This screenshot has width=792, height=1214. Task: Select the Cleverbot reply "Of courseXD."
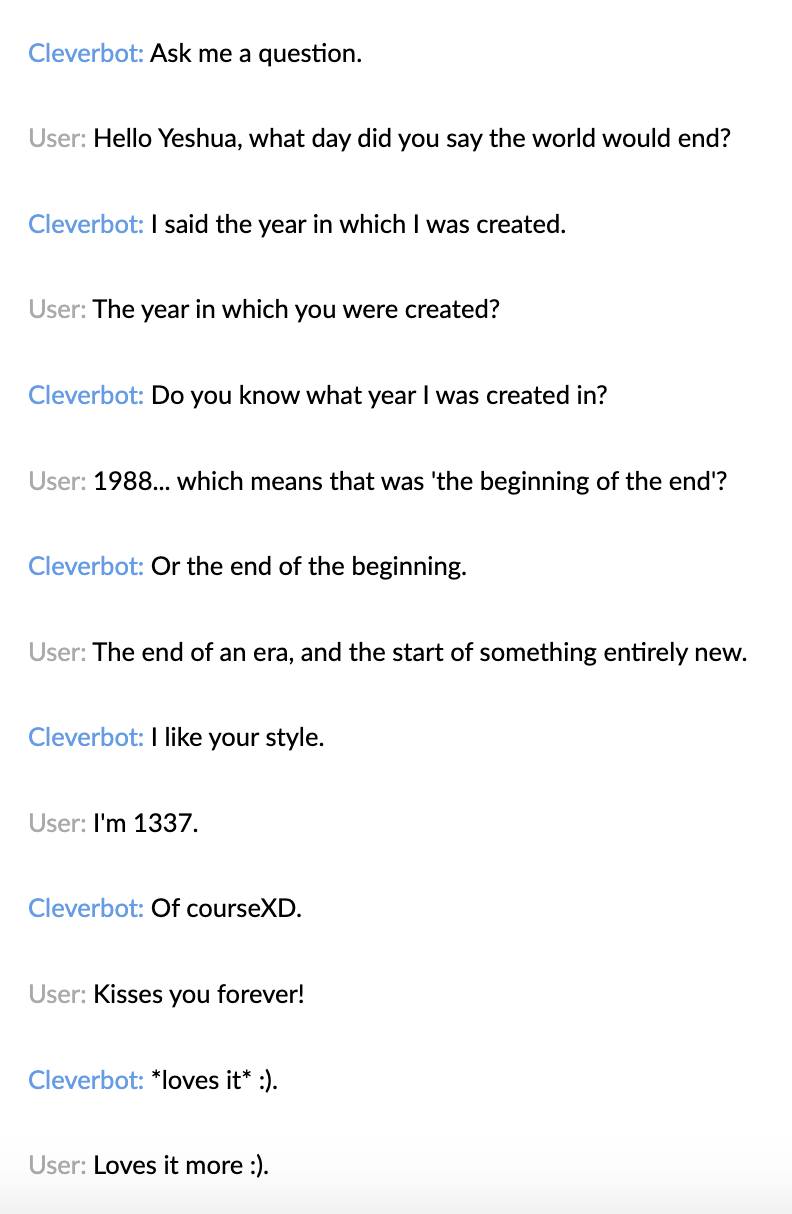226,909
